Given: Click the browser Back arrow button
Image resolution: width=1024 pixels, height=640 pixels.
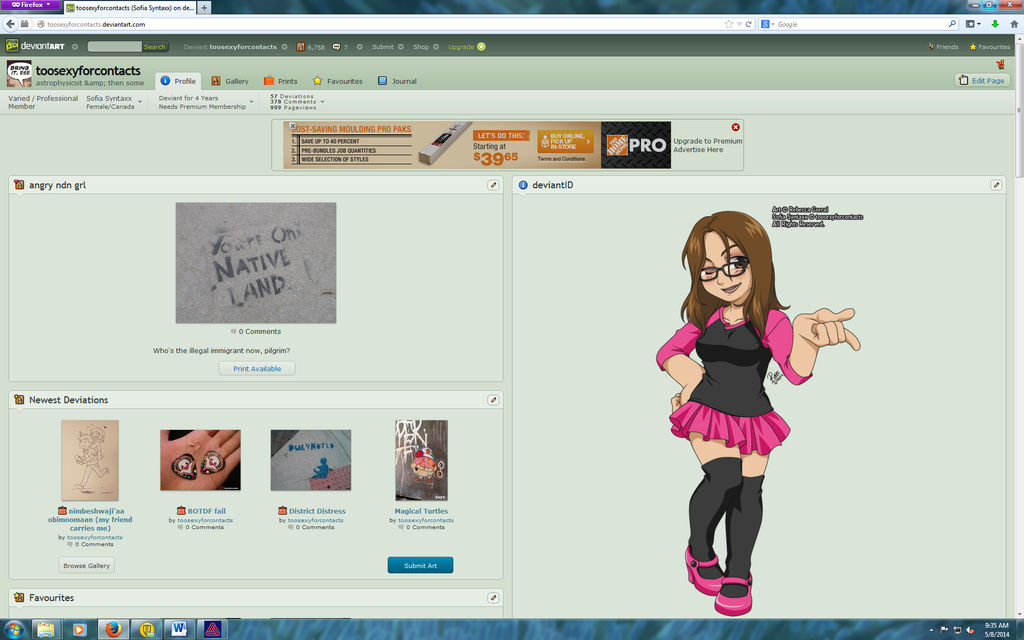Looking at the screenshot, I should 10,24.
